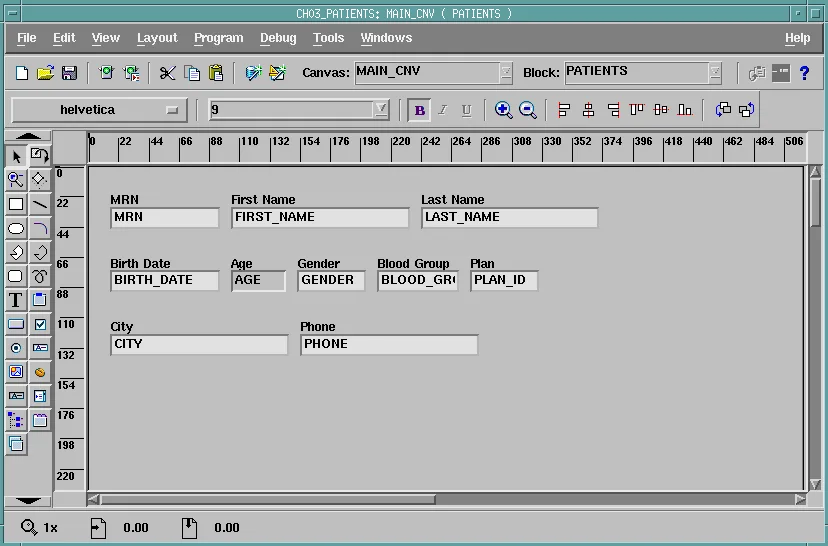Screen dimensions: 828x546
Task: Select the BIRTH_DATE field on canvas
Action: coord(164,280)
